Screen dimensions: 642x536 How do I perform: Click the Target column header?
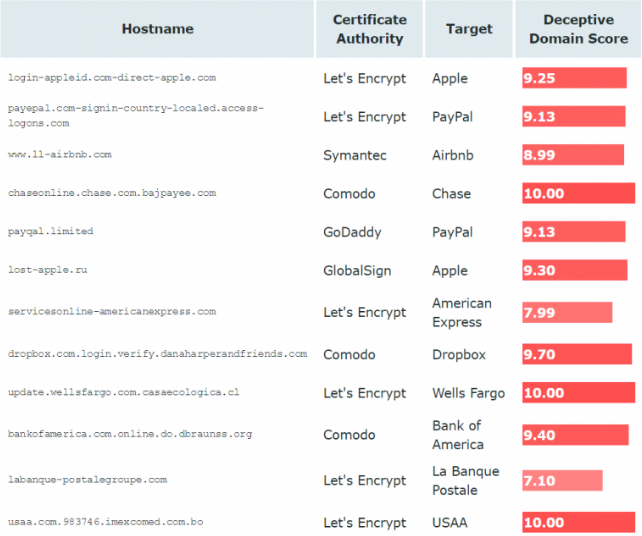[469, 29]
